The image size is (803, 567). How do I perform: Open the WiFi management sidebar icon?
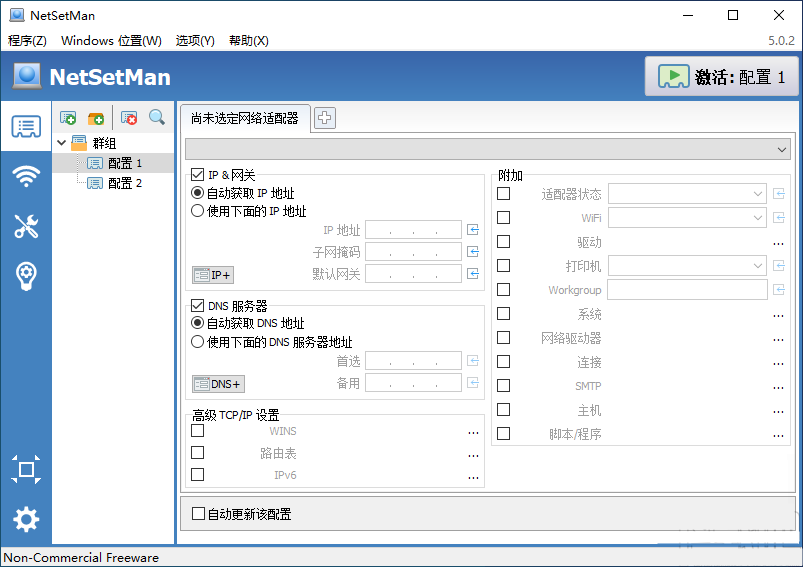click(x=26, y=176)
